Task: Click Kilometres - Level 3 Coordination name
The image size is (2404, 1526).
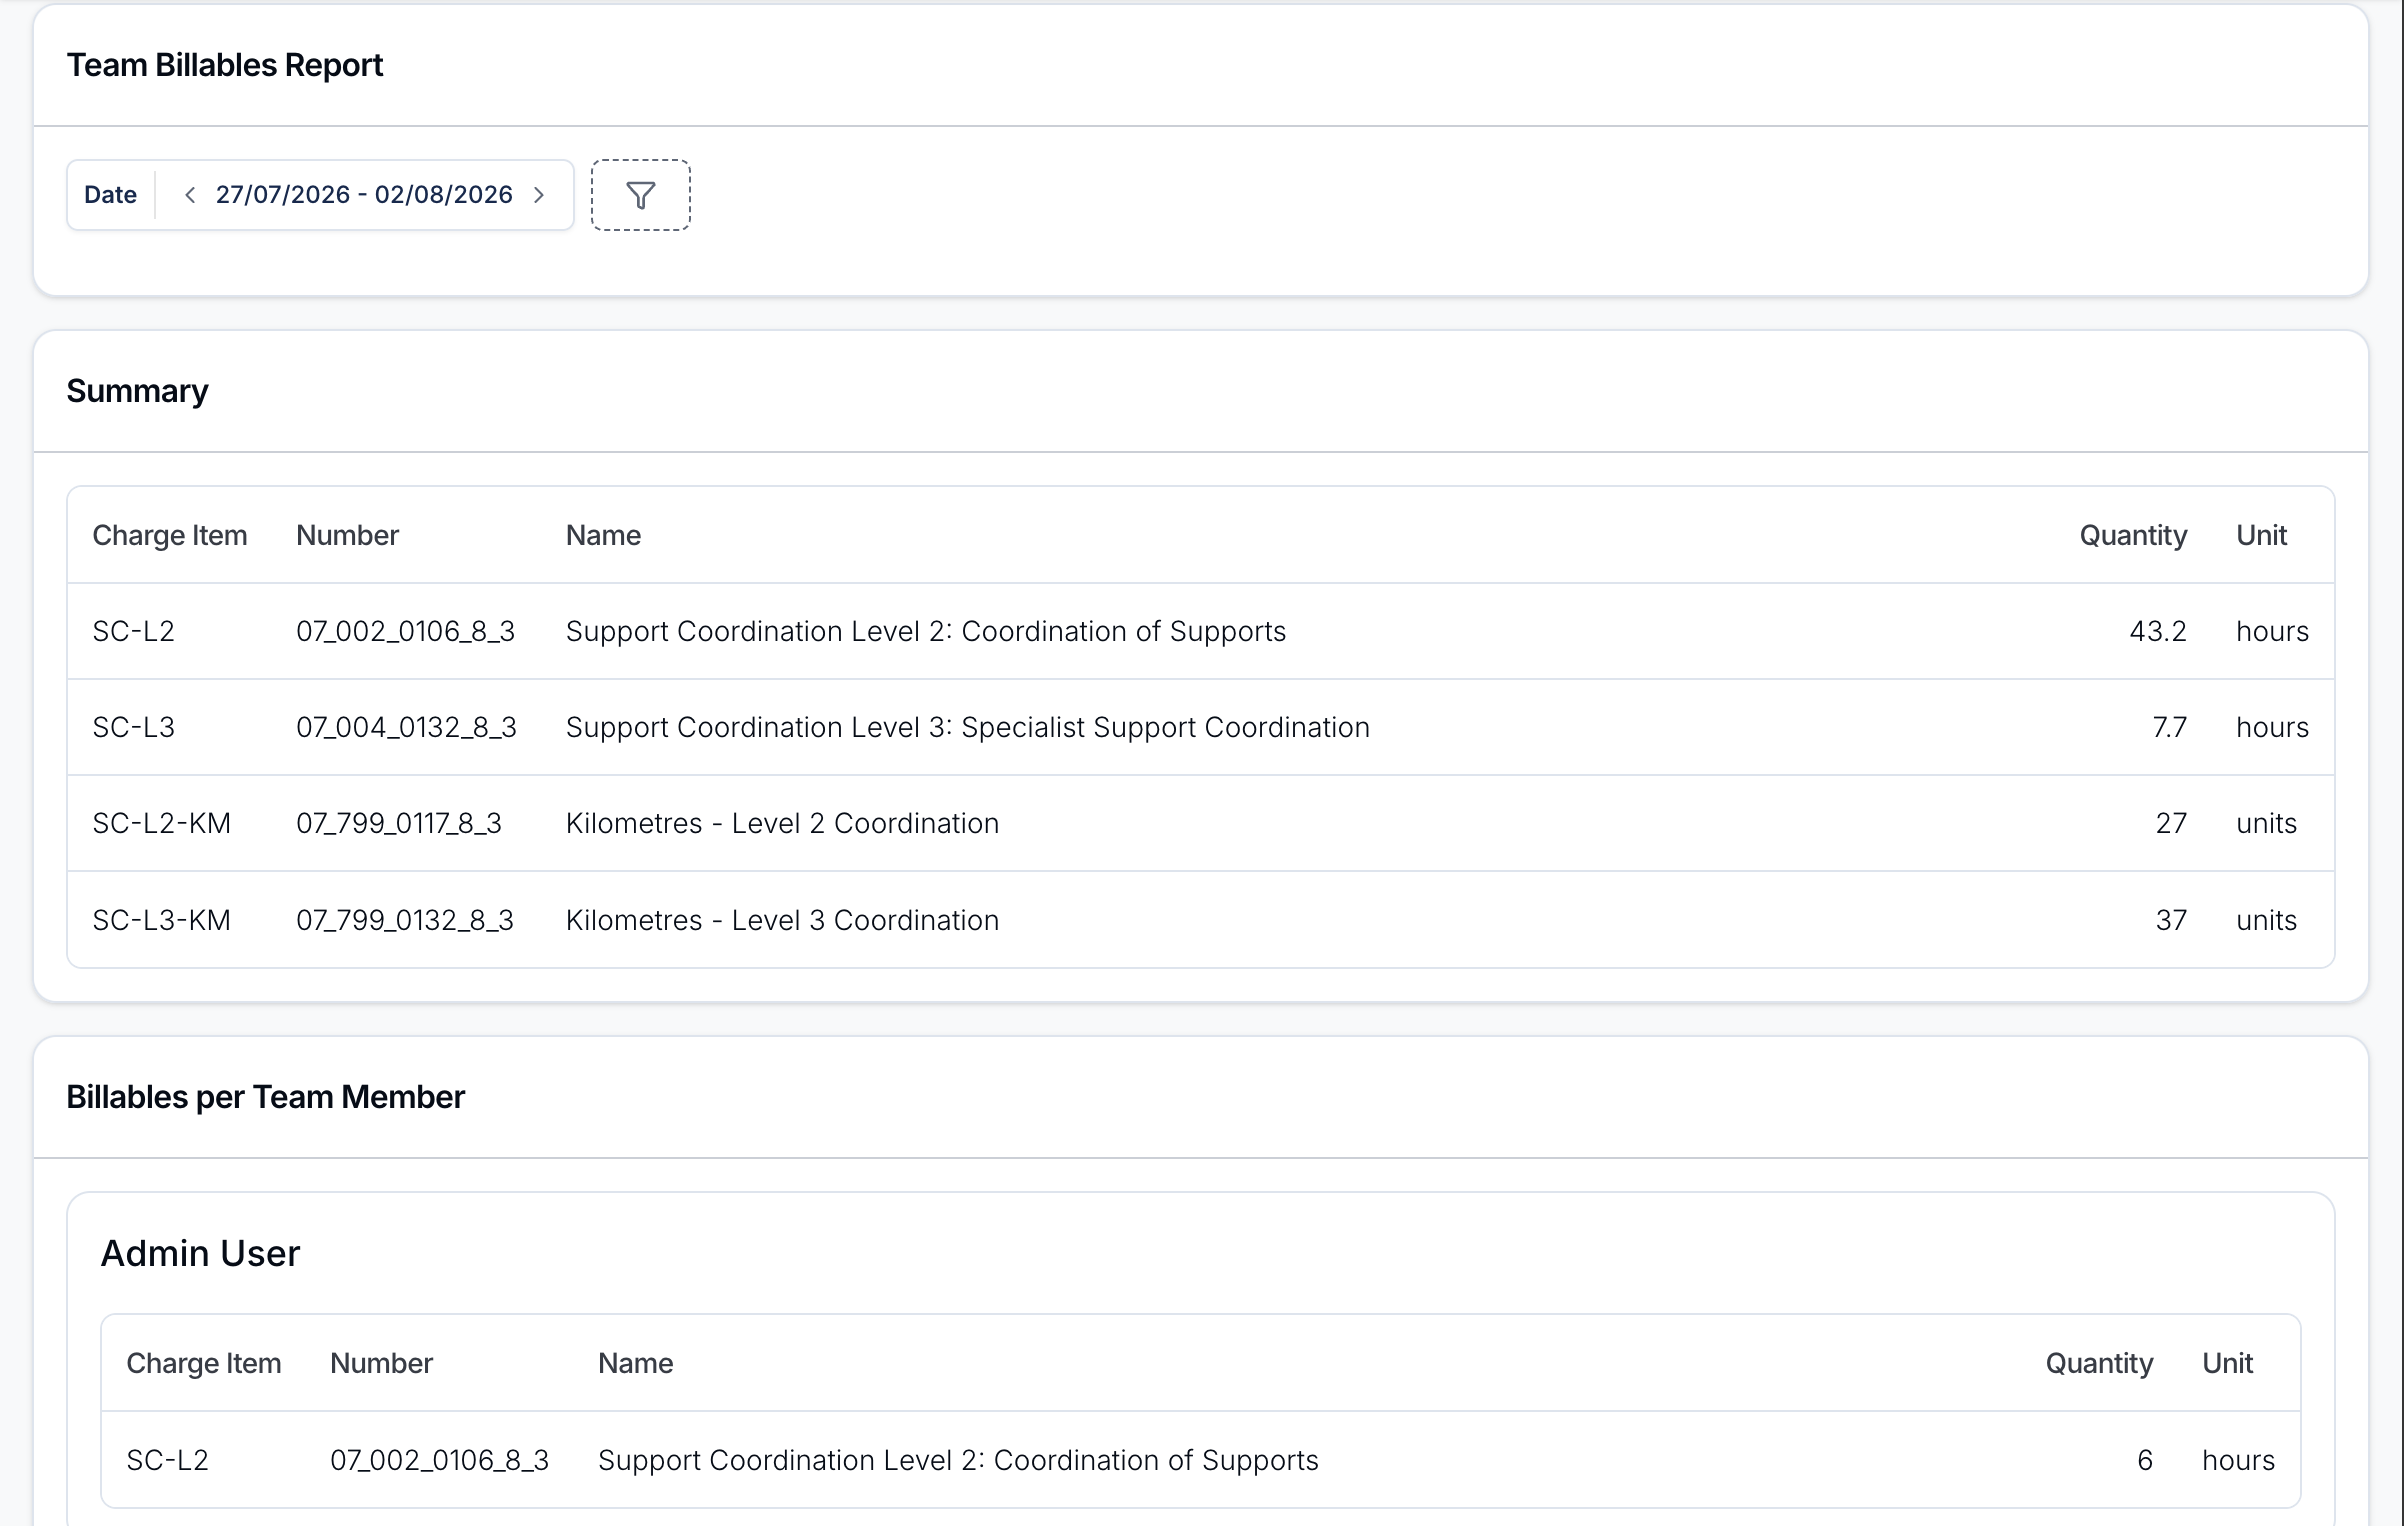Action: pyautogui.click(x=782, y=920)
